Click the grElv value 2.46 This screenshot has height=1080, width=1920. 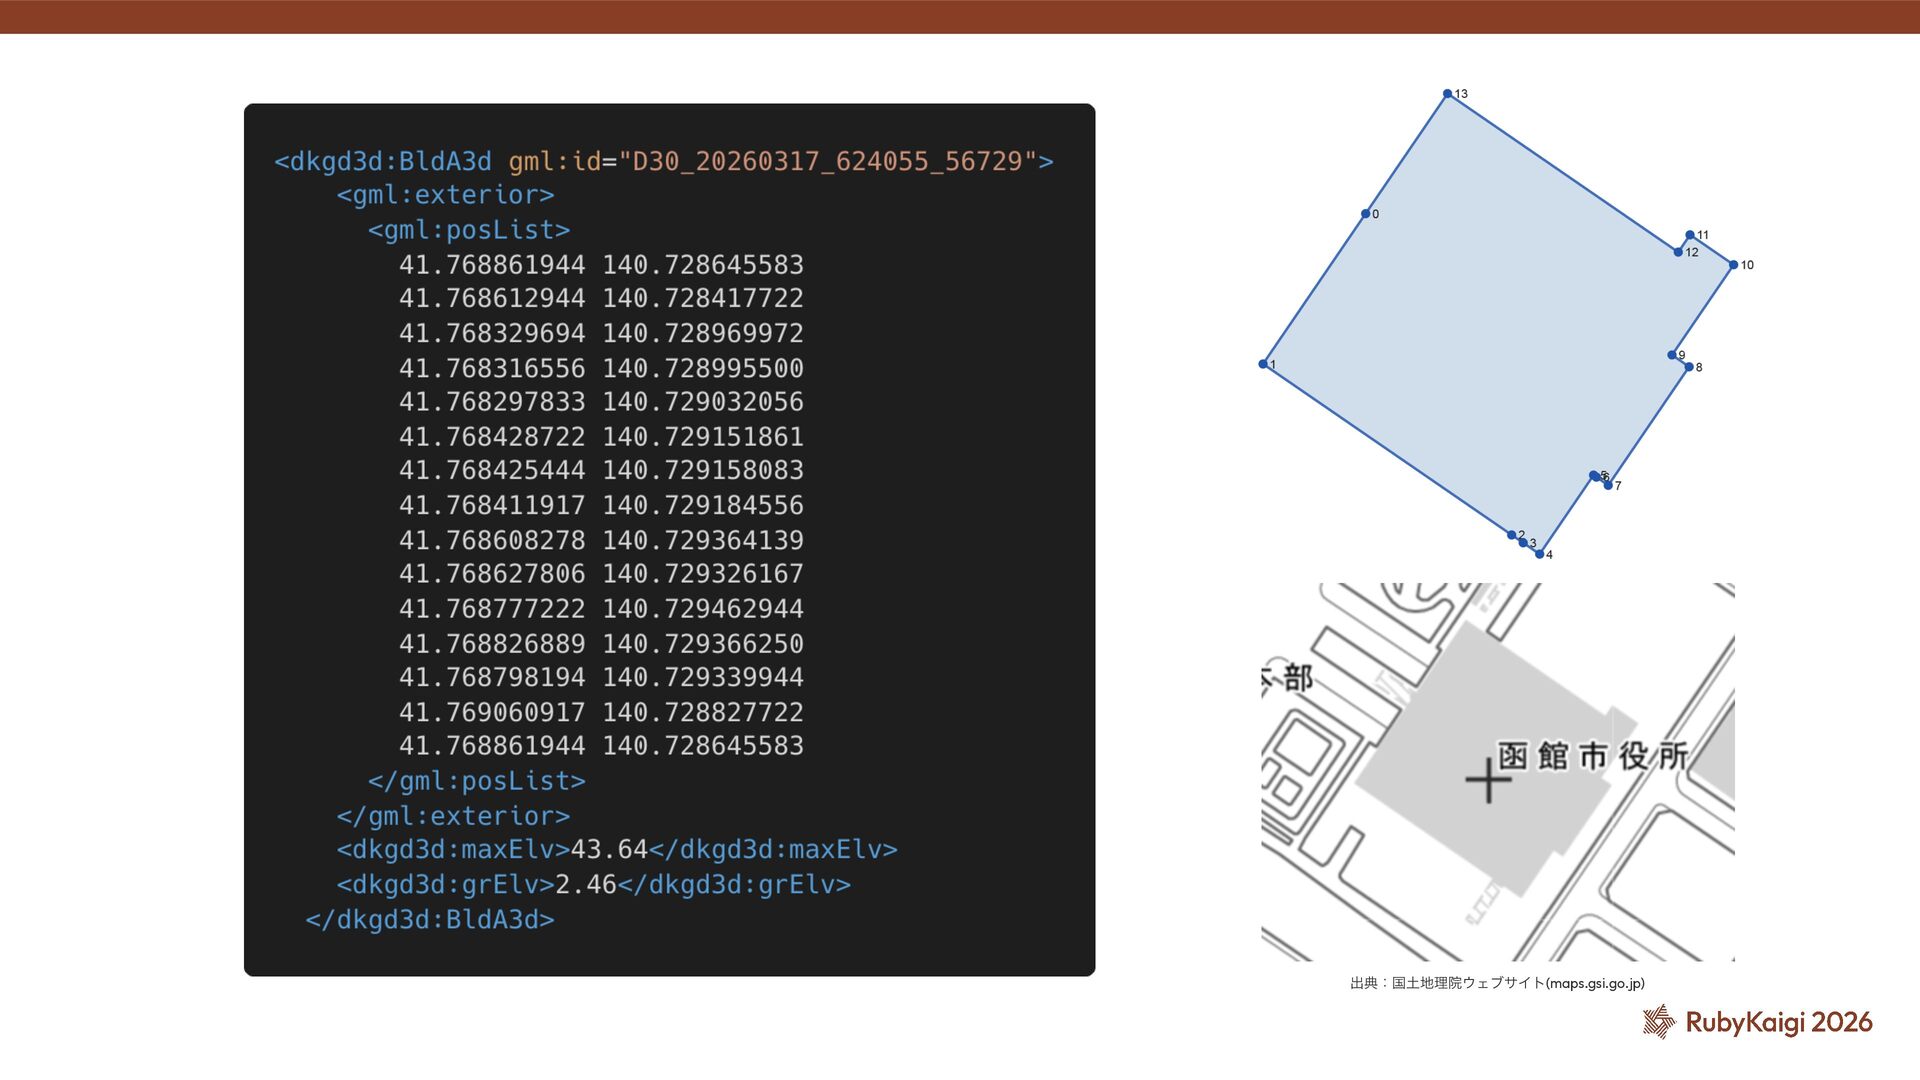(585, 885)
